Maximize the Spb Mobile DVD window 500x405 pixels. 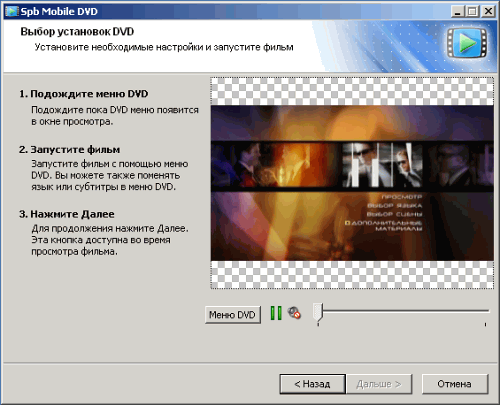pos(472,12)
